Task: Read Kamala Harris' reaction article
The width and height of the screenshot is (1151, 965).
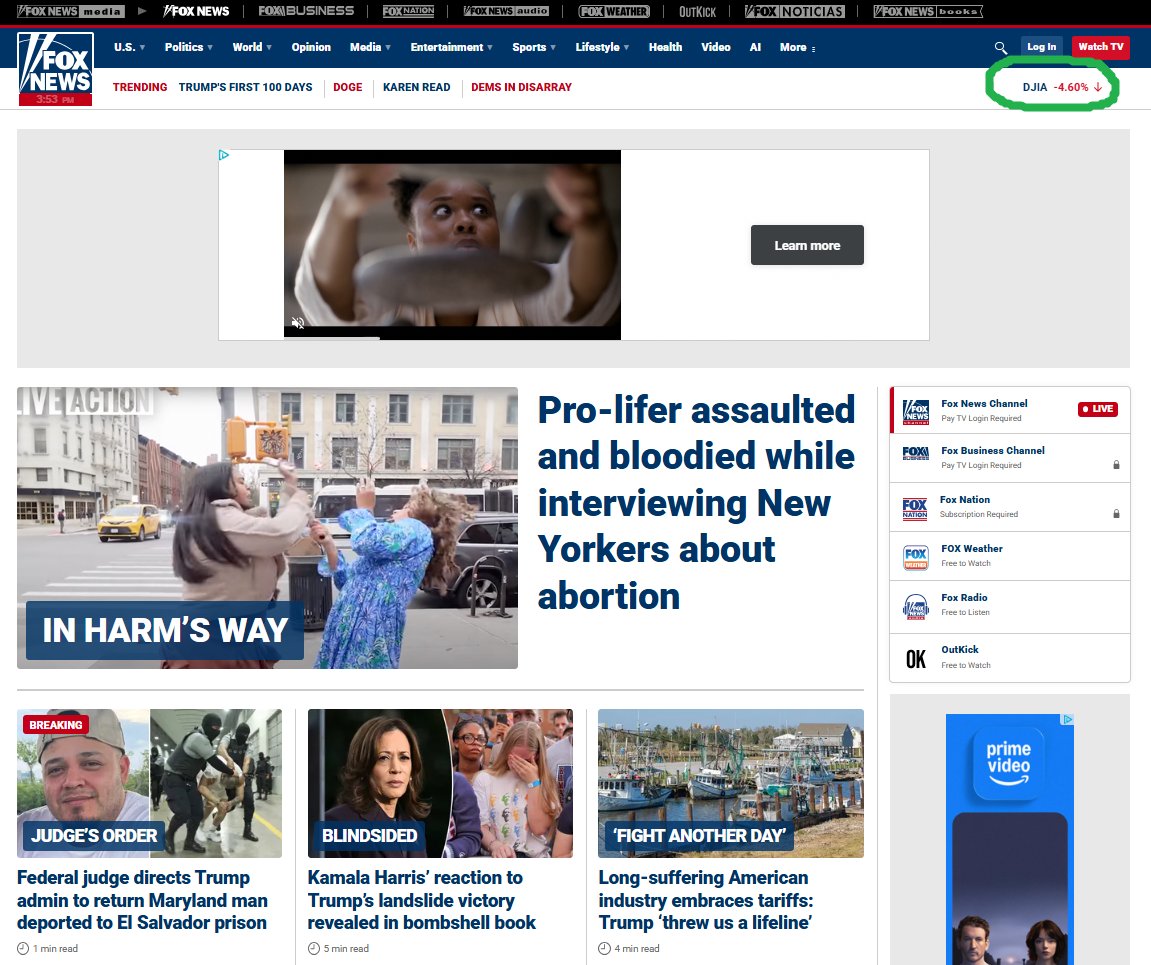Action: 421,900
